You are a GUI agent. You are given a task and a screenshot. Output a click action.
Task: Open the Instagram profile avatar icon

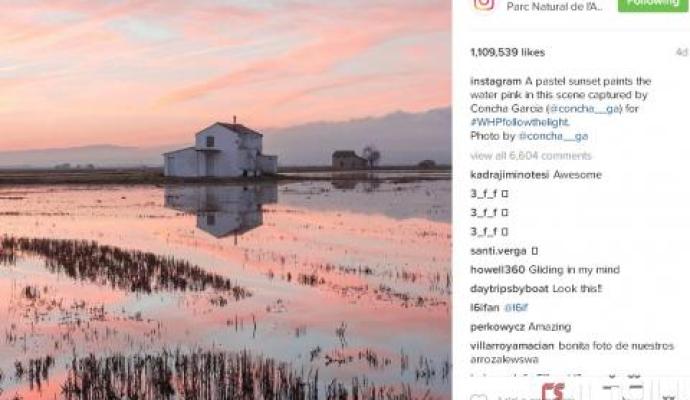(x=484, y=5)
